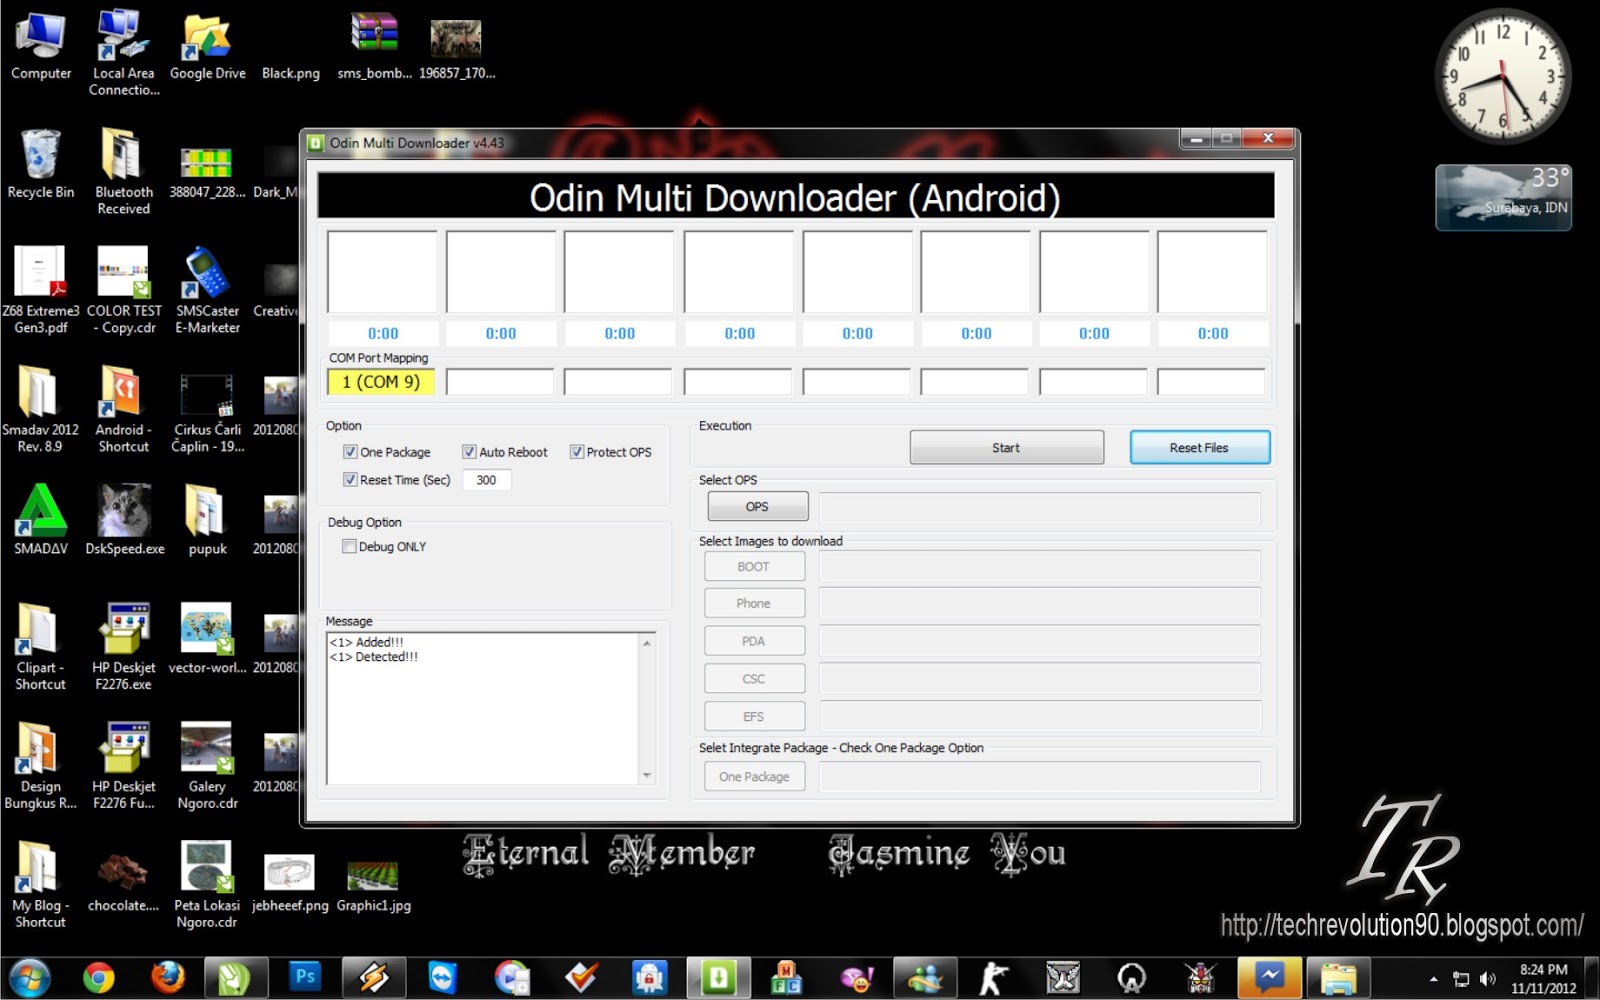1600x1000 pixels.
Task: Open the Recycle Bin
Action: point(41,165)
